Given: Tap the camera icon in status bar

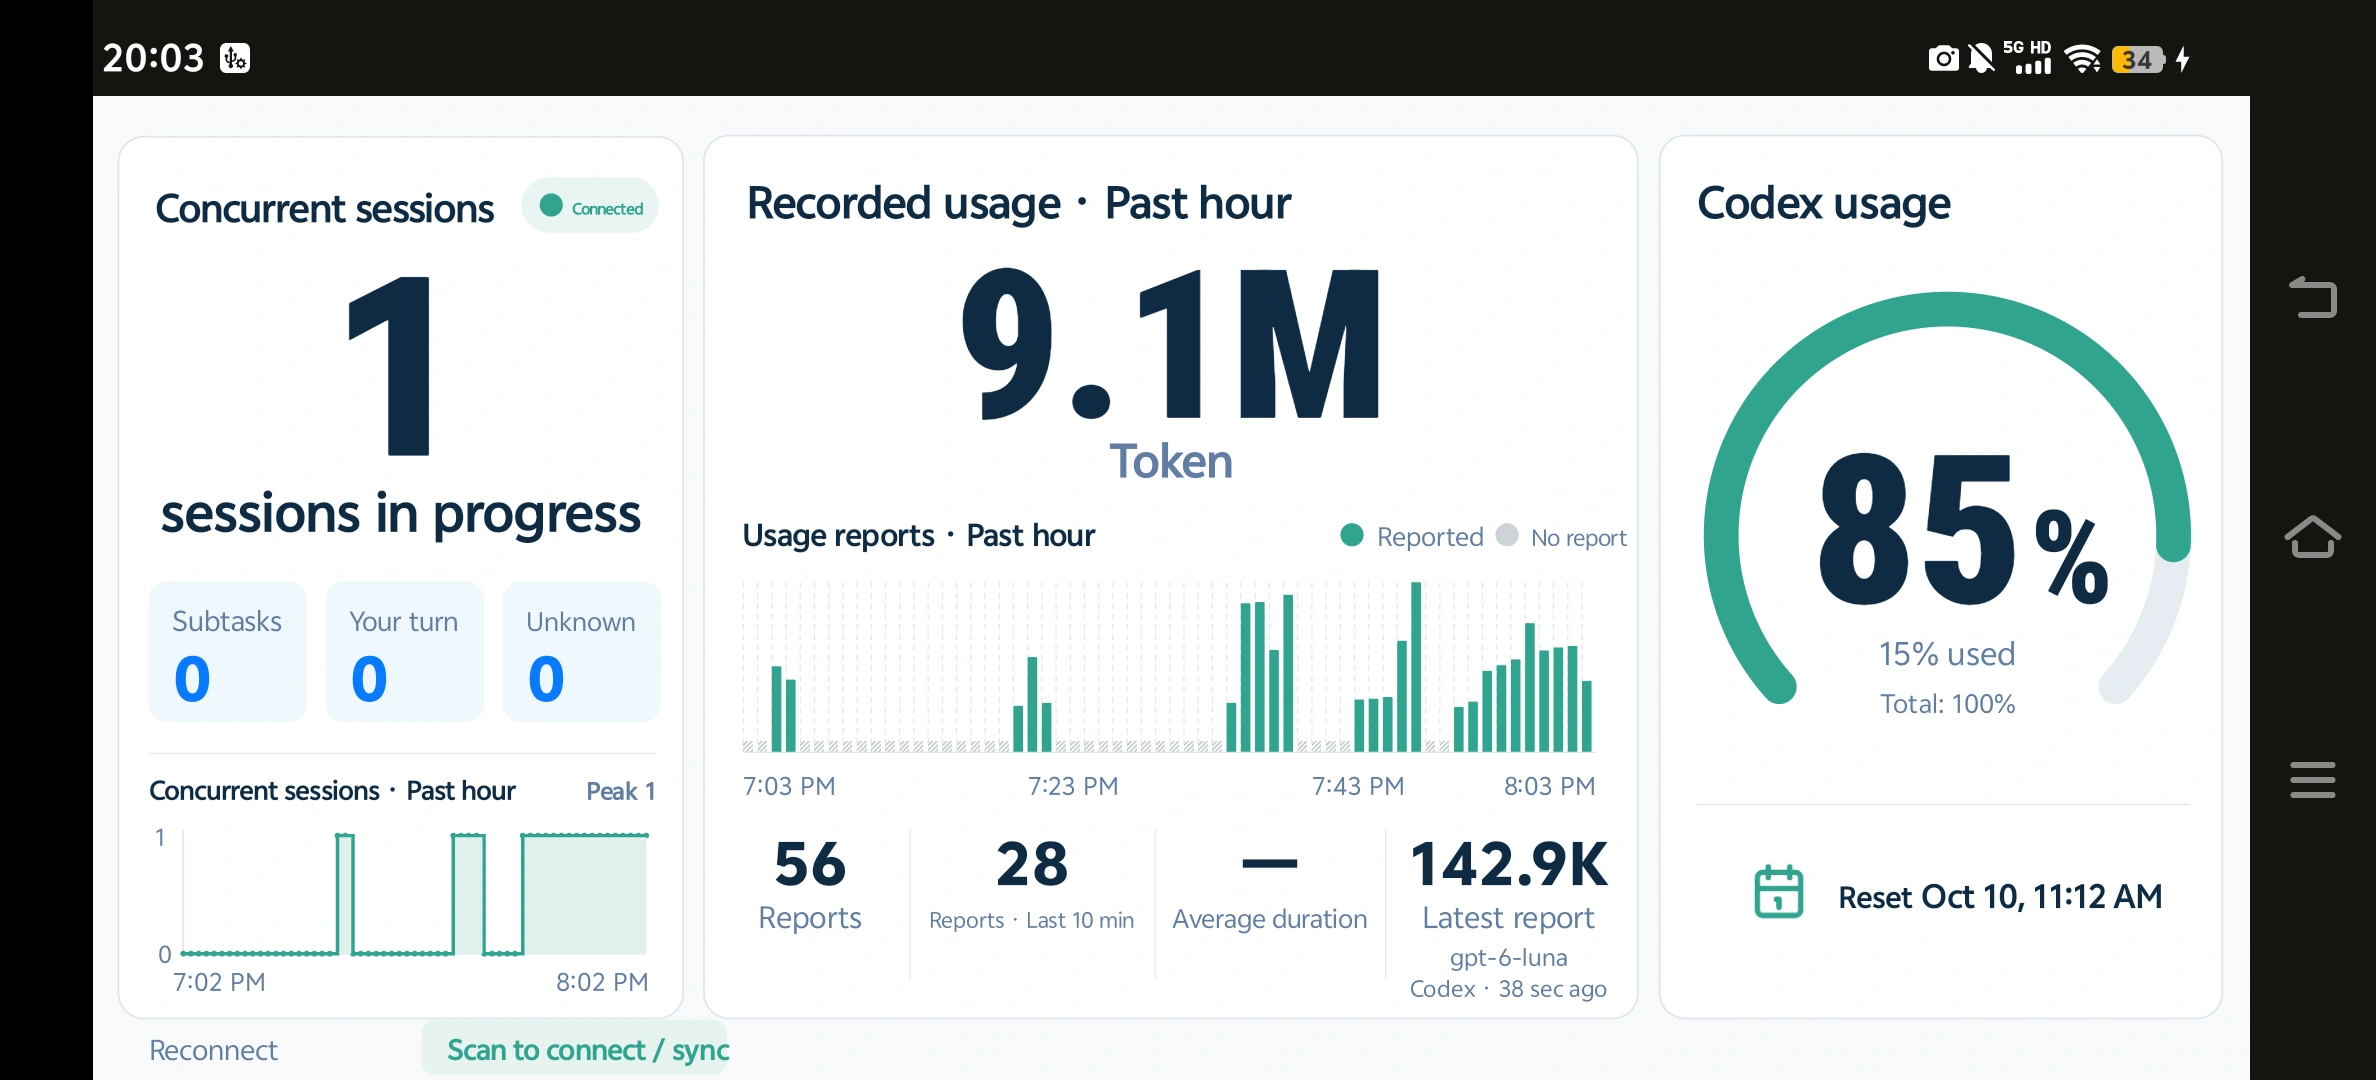Looking at the screenshot, I should click(x=1943, y=59).
